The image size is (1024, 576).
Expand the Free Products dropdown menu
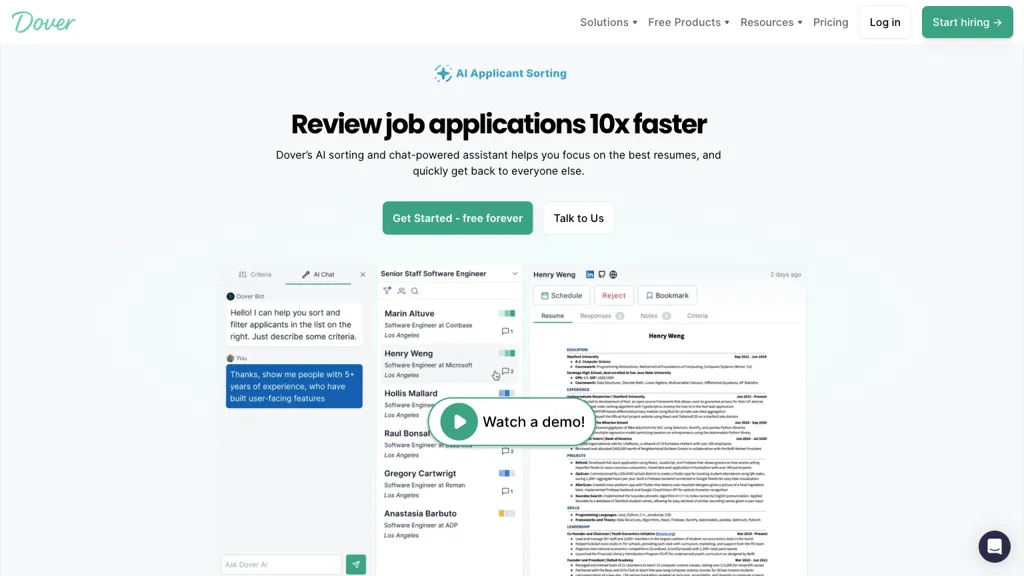click(688, 22)
